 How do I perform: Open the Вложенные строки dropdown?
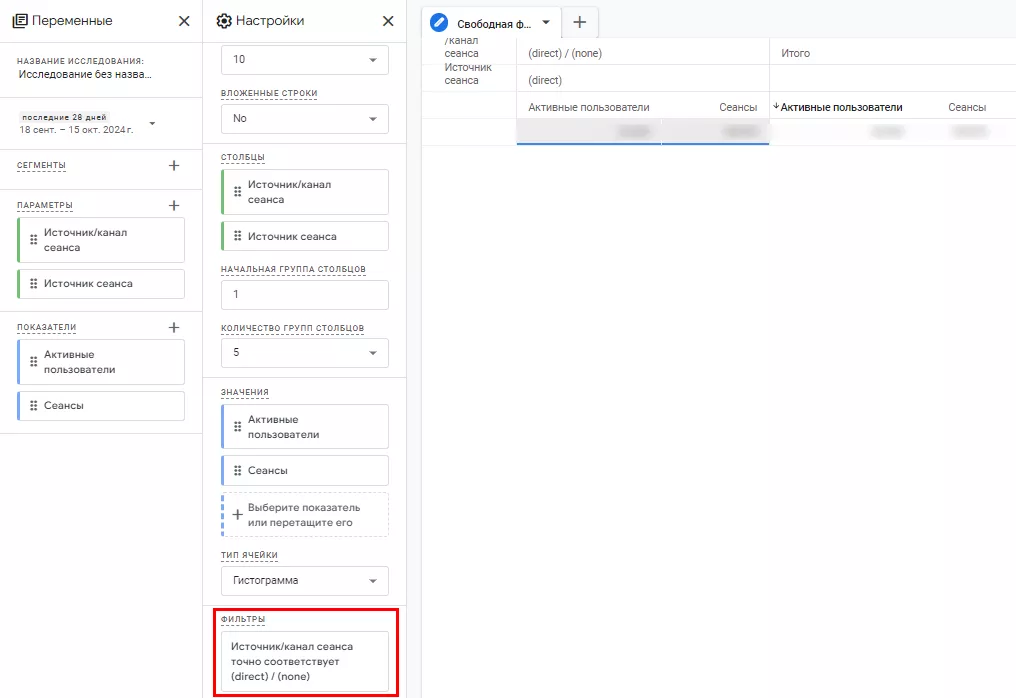(x=305, y=119)
